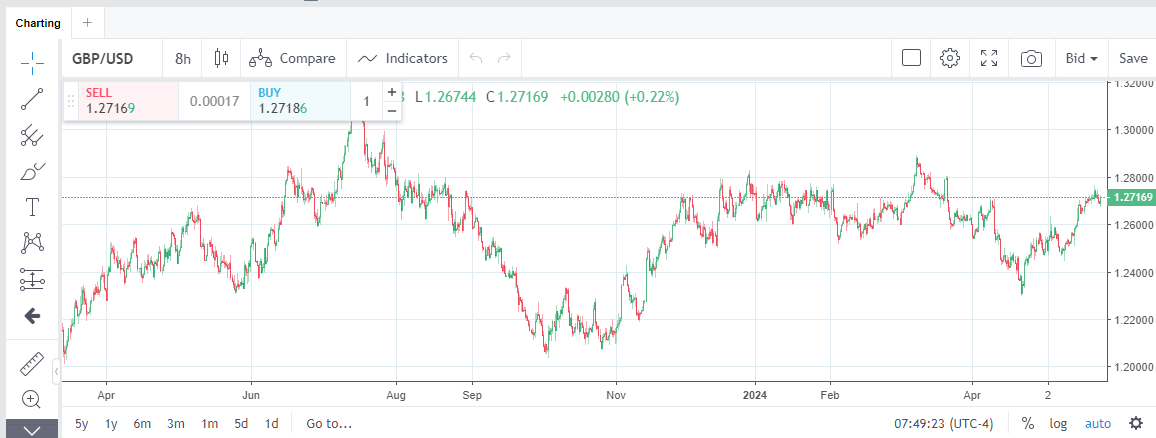Select the trend line drawing tool
Image resolution: width=1156 pixels, height=438 pixels.
(x=32, y=98)
